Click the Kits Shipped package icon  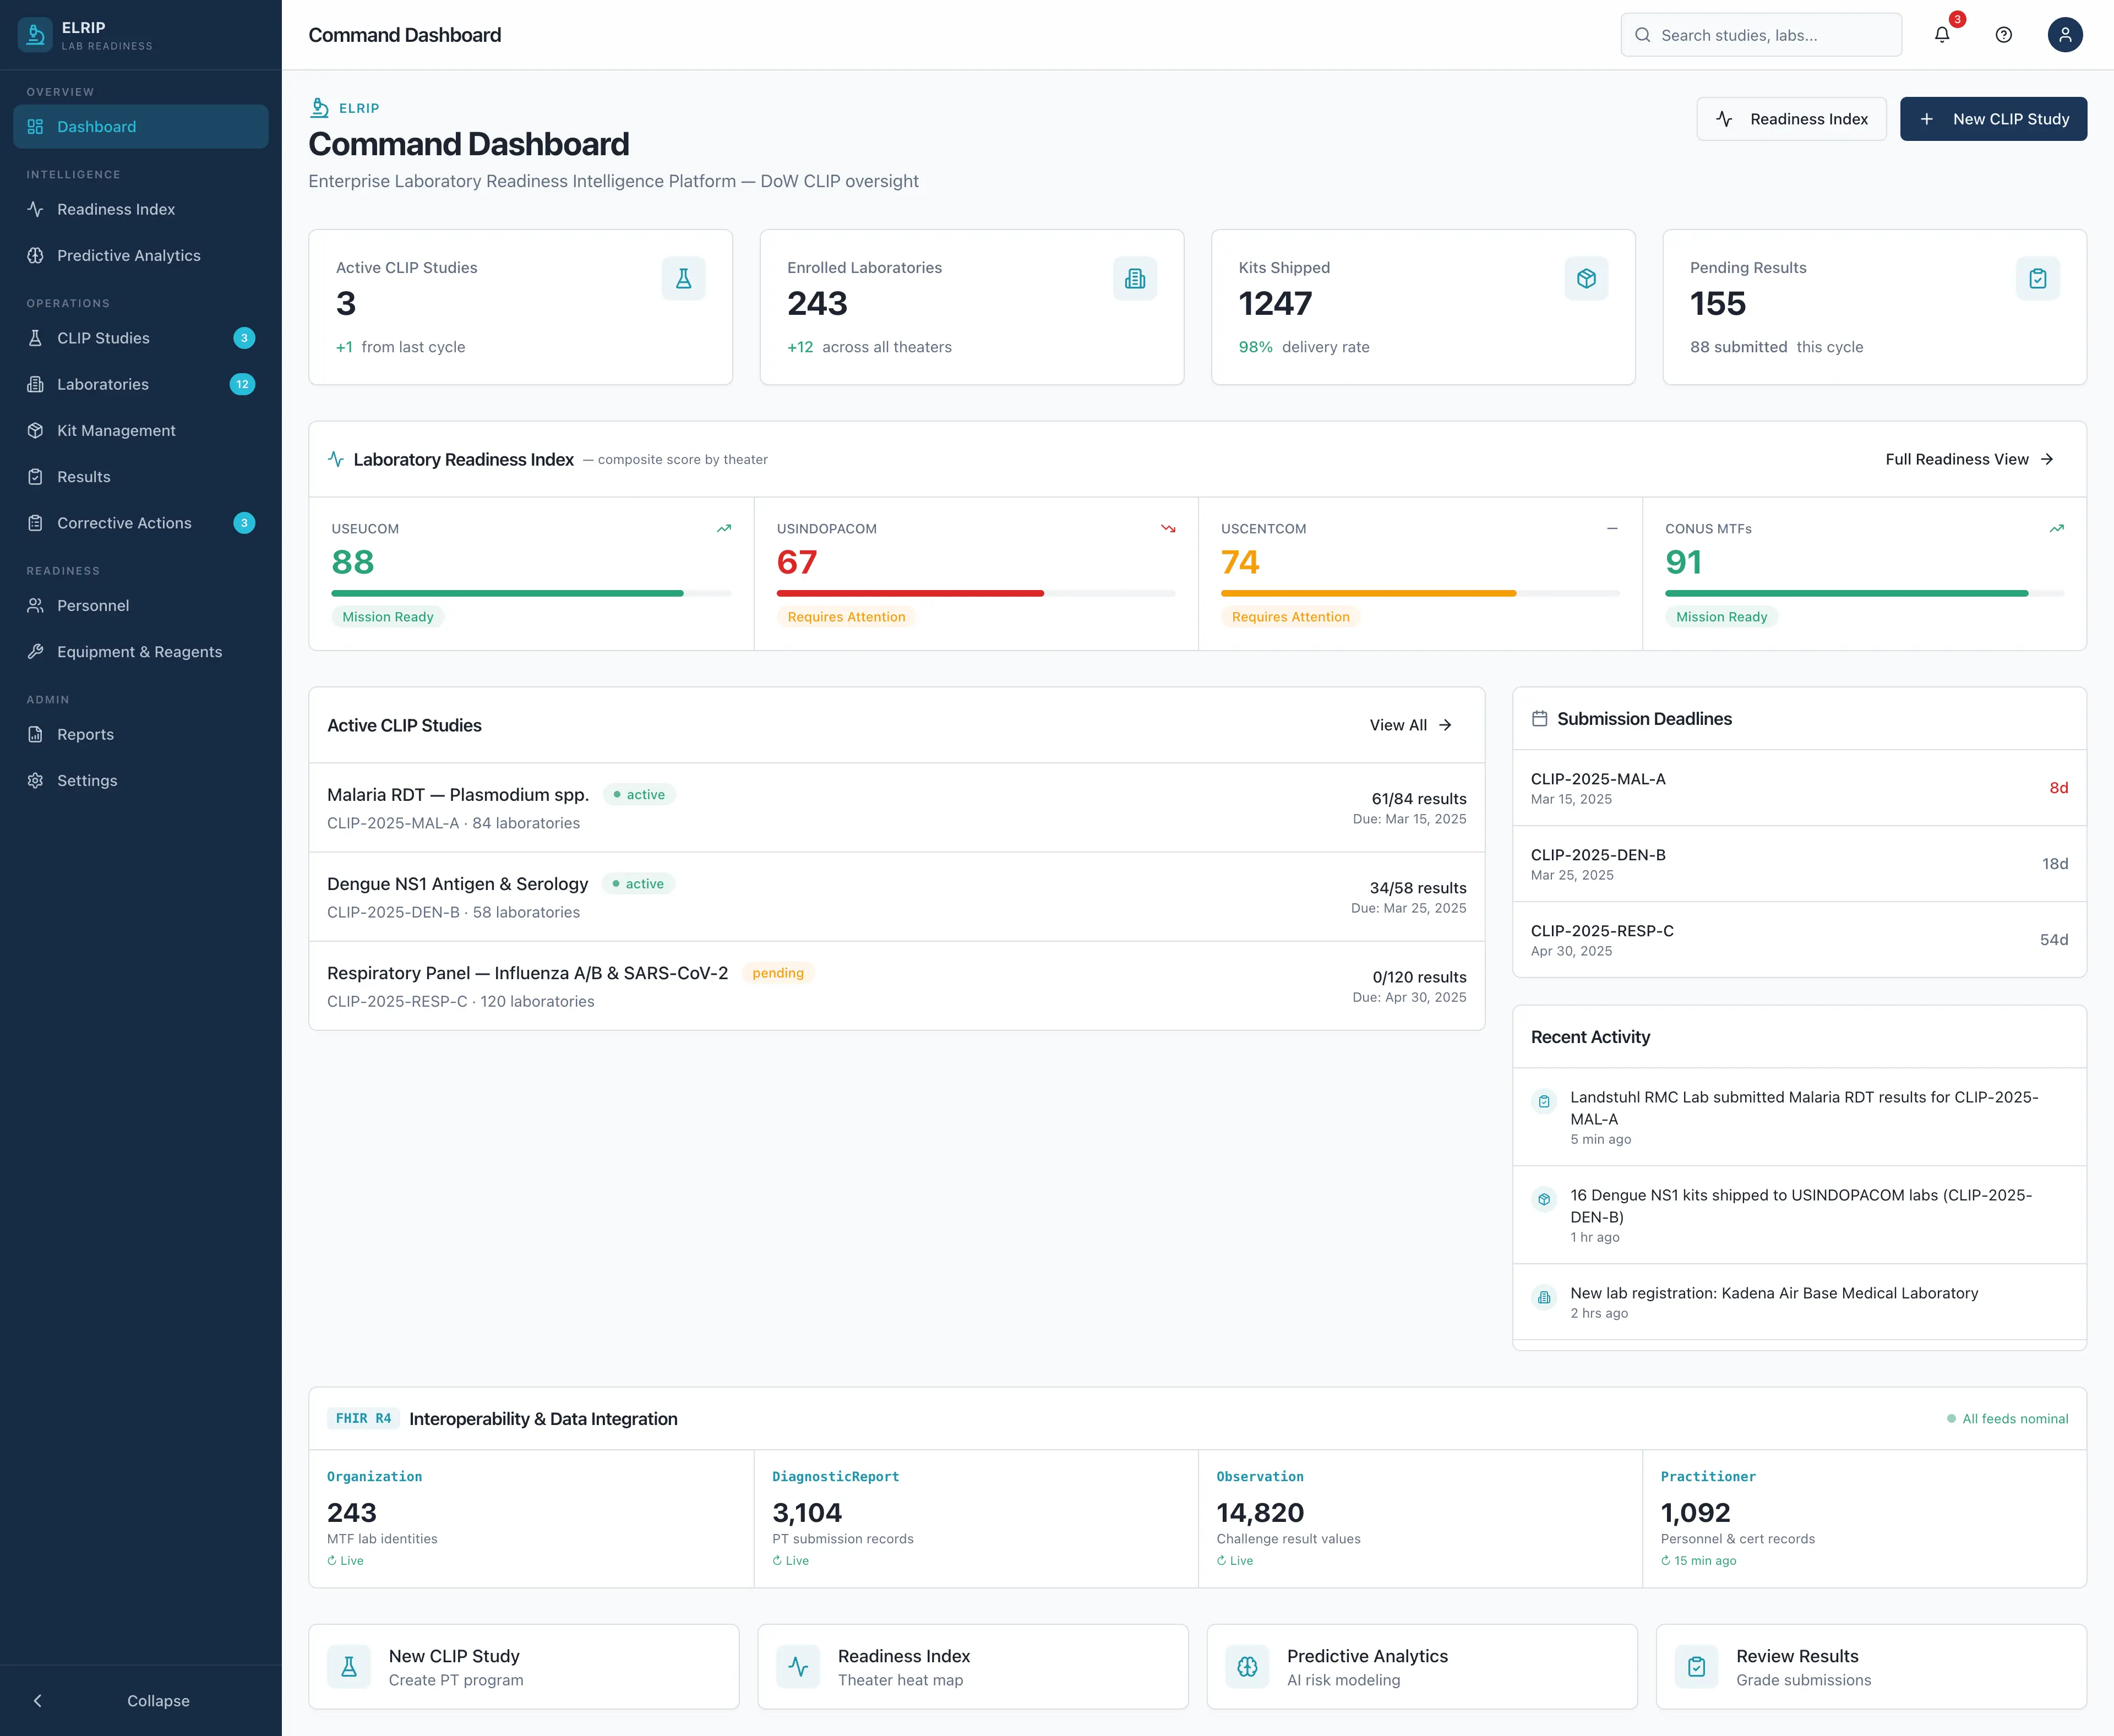pos(1586,278)
